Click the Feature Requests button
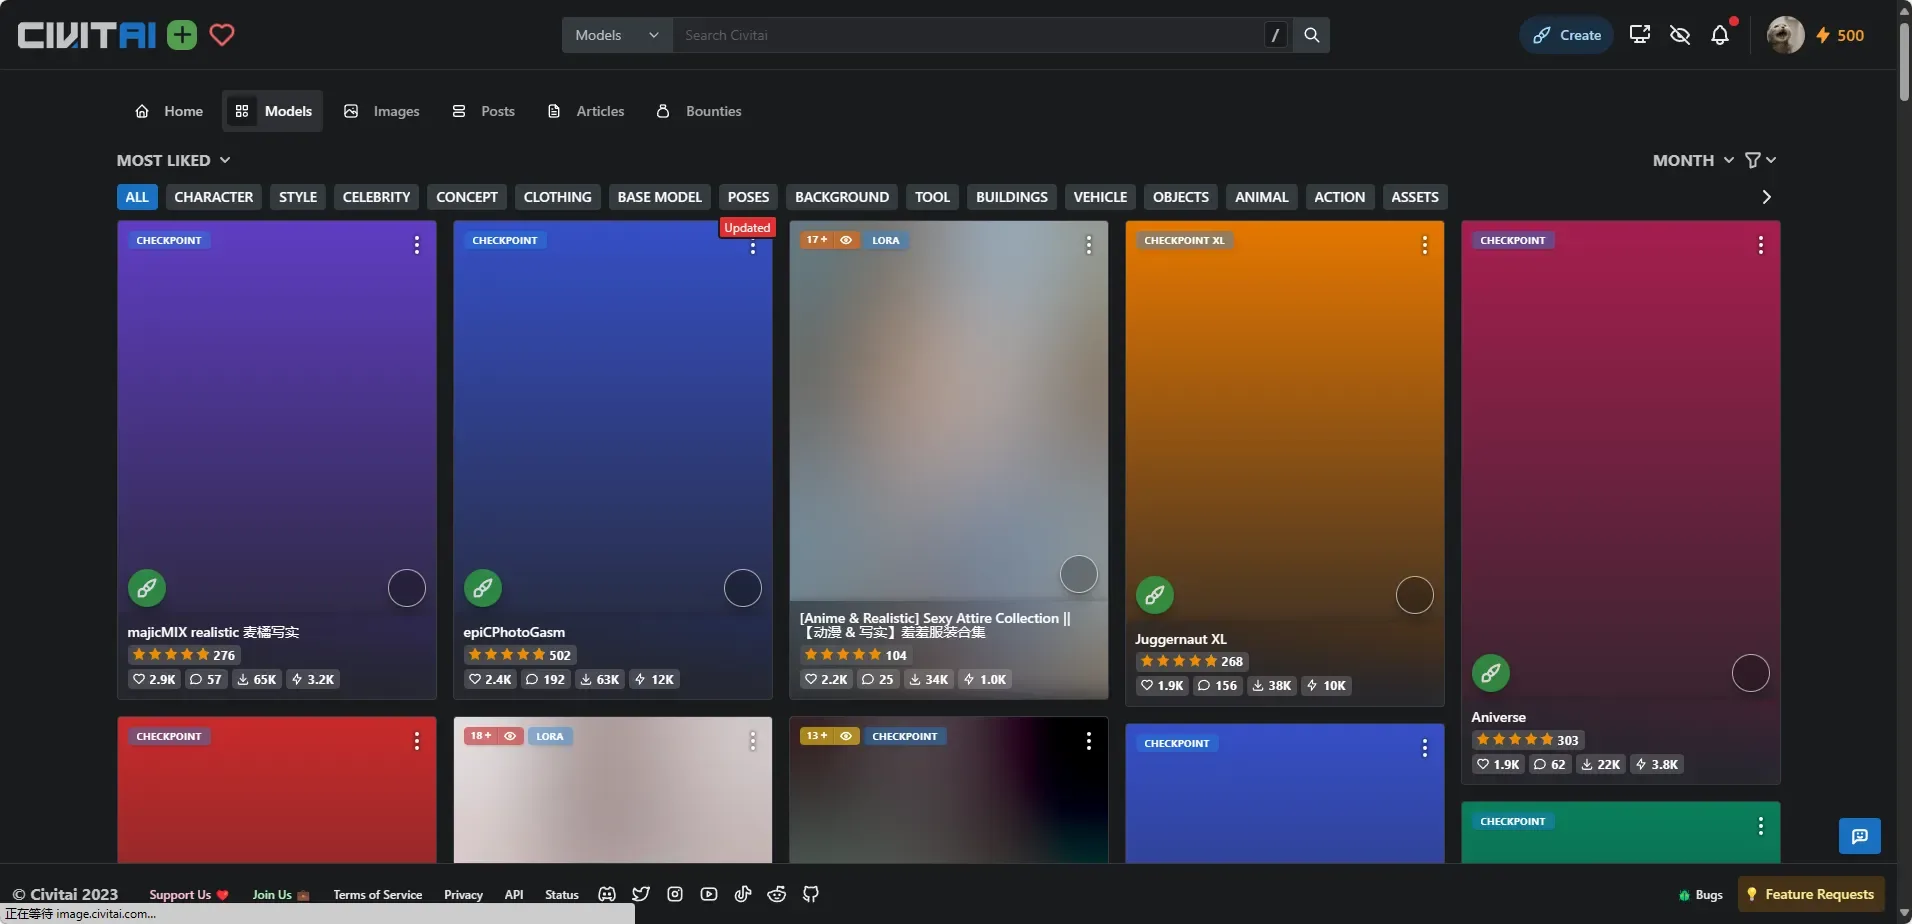The image size is (1912, 924). (1811, 894)
